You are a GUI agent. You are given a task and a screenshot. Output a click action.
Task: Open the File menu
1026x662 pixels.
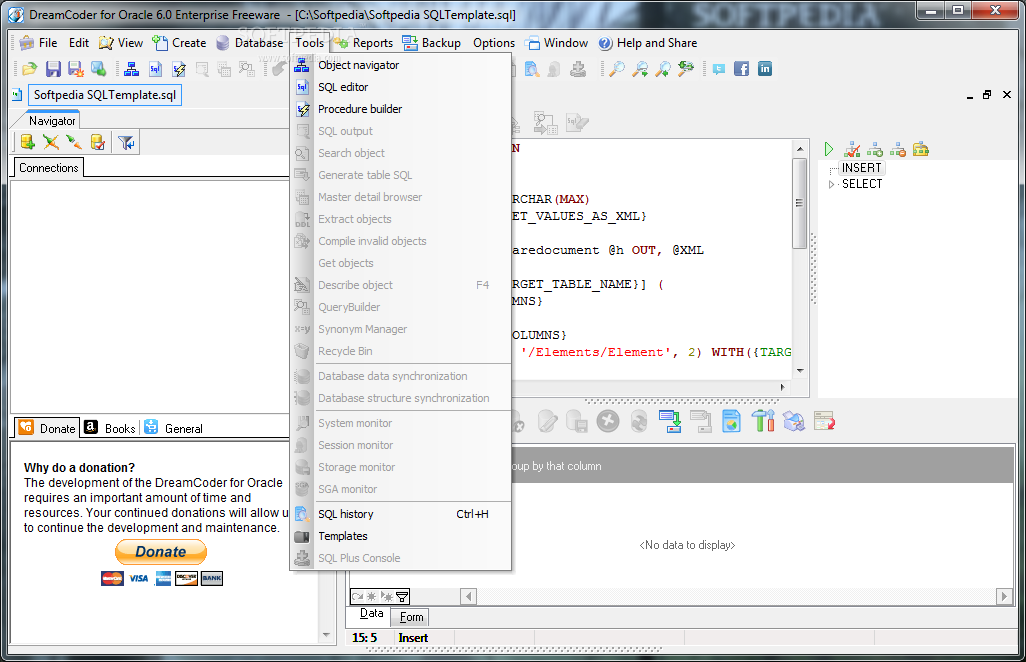pyautogui.click(x=38, y=43)
